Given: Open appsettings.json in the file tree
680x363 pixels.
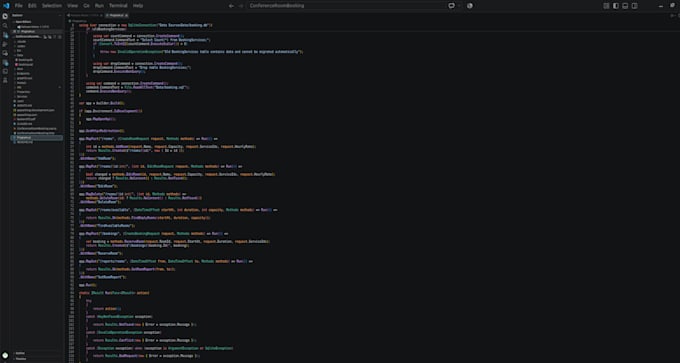Looking at the screenshot, I should (x=27, y=114).
